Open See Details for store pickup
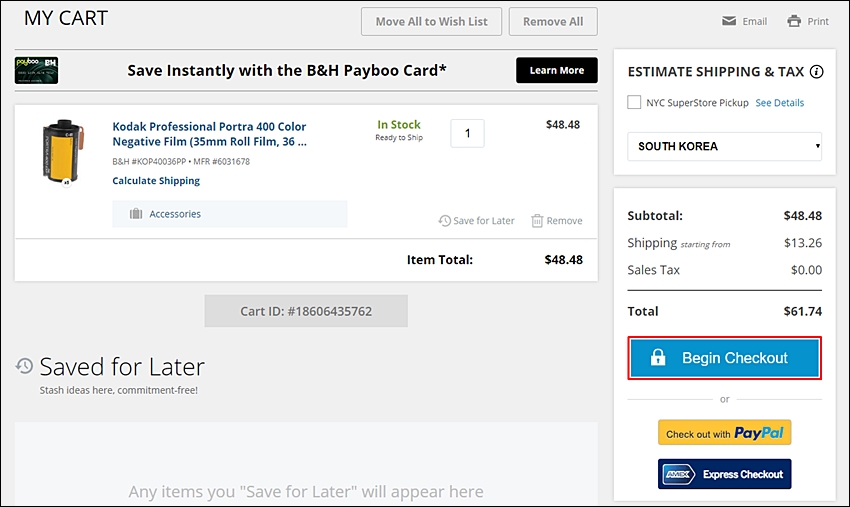The height and width of the screenshot is (507, 850). pos(780,103)
